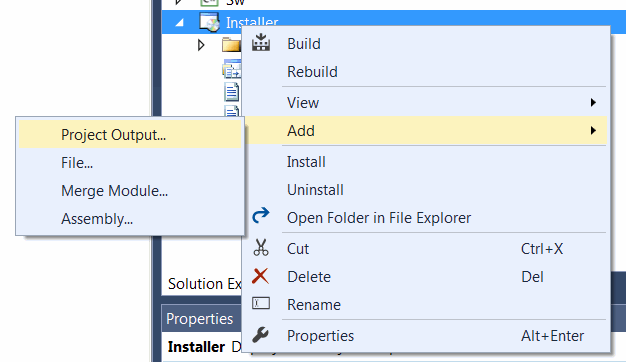Click the wrench Properties icon
Viewport: 626px width, 362px height.
pos(260,335)
